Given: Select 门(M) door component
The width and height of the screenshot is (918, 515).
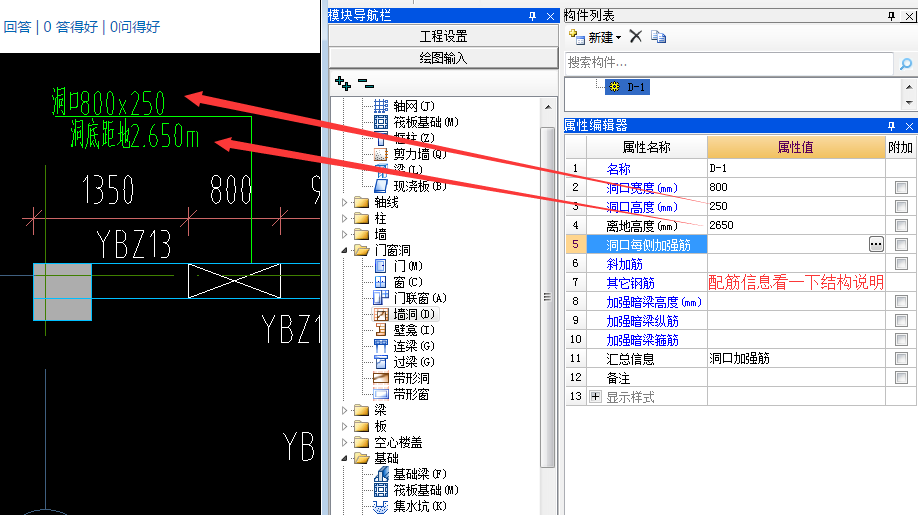Looking at the screenshot, I should pyautogui.click(x=398, y=266).
